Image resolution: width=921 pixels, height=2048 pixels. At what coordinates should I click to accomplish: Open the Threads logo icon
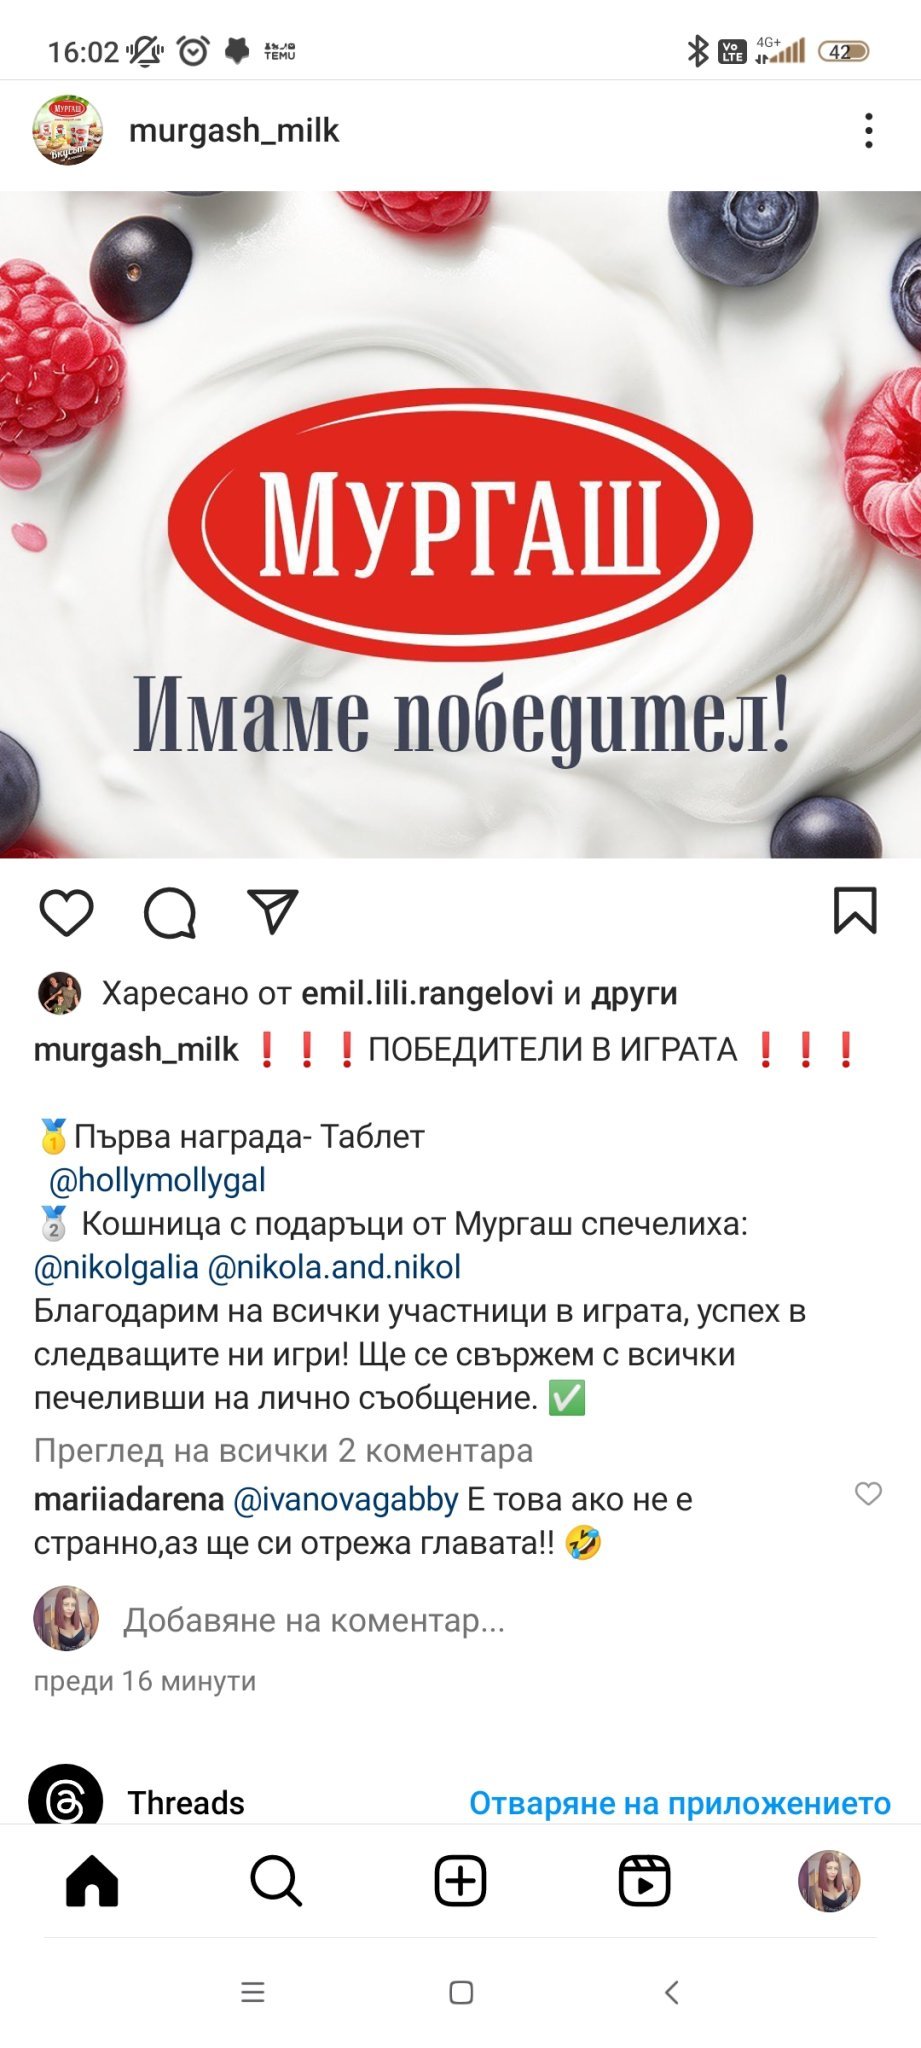point(66,1796)
